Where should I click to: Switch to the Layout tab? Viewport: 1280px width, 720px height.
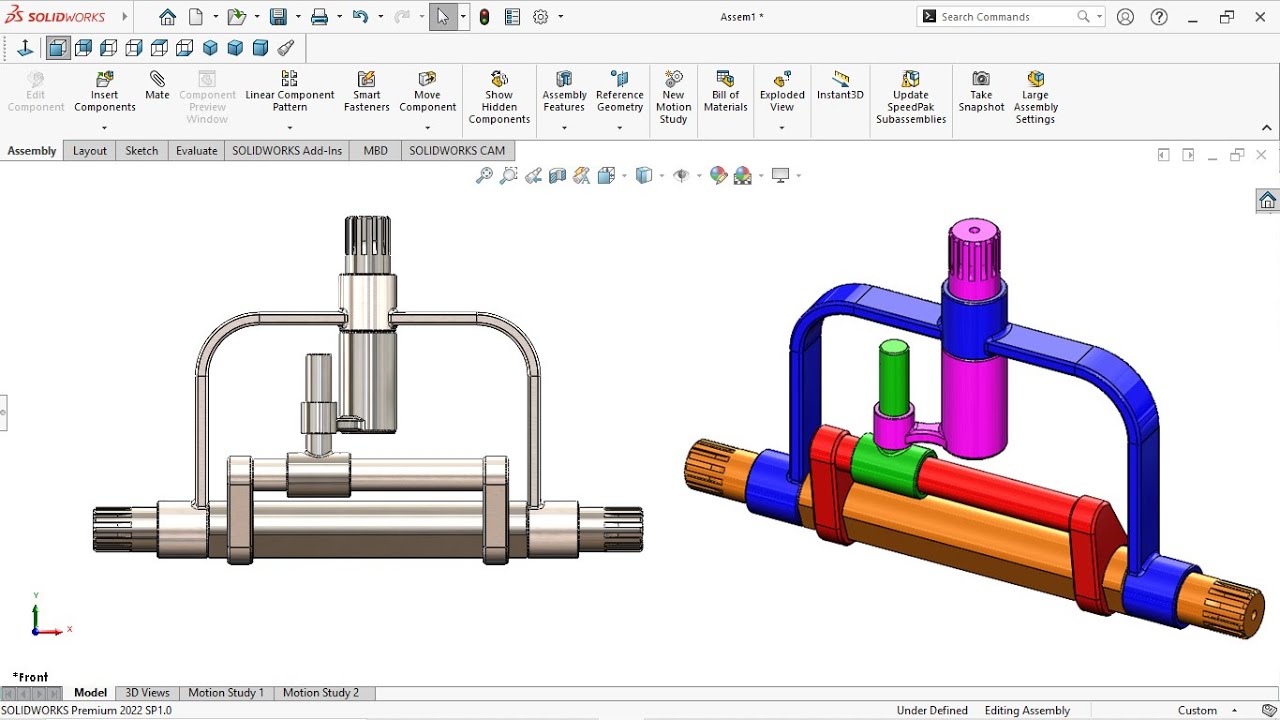[x=90, y=151]
